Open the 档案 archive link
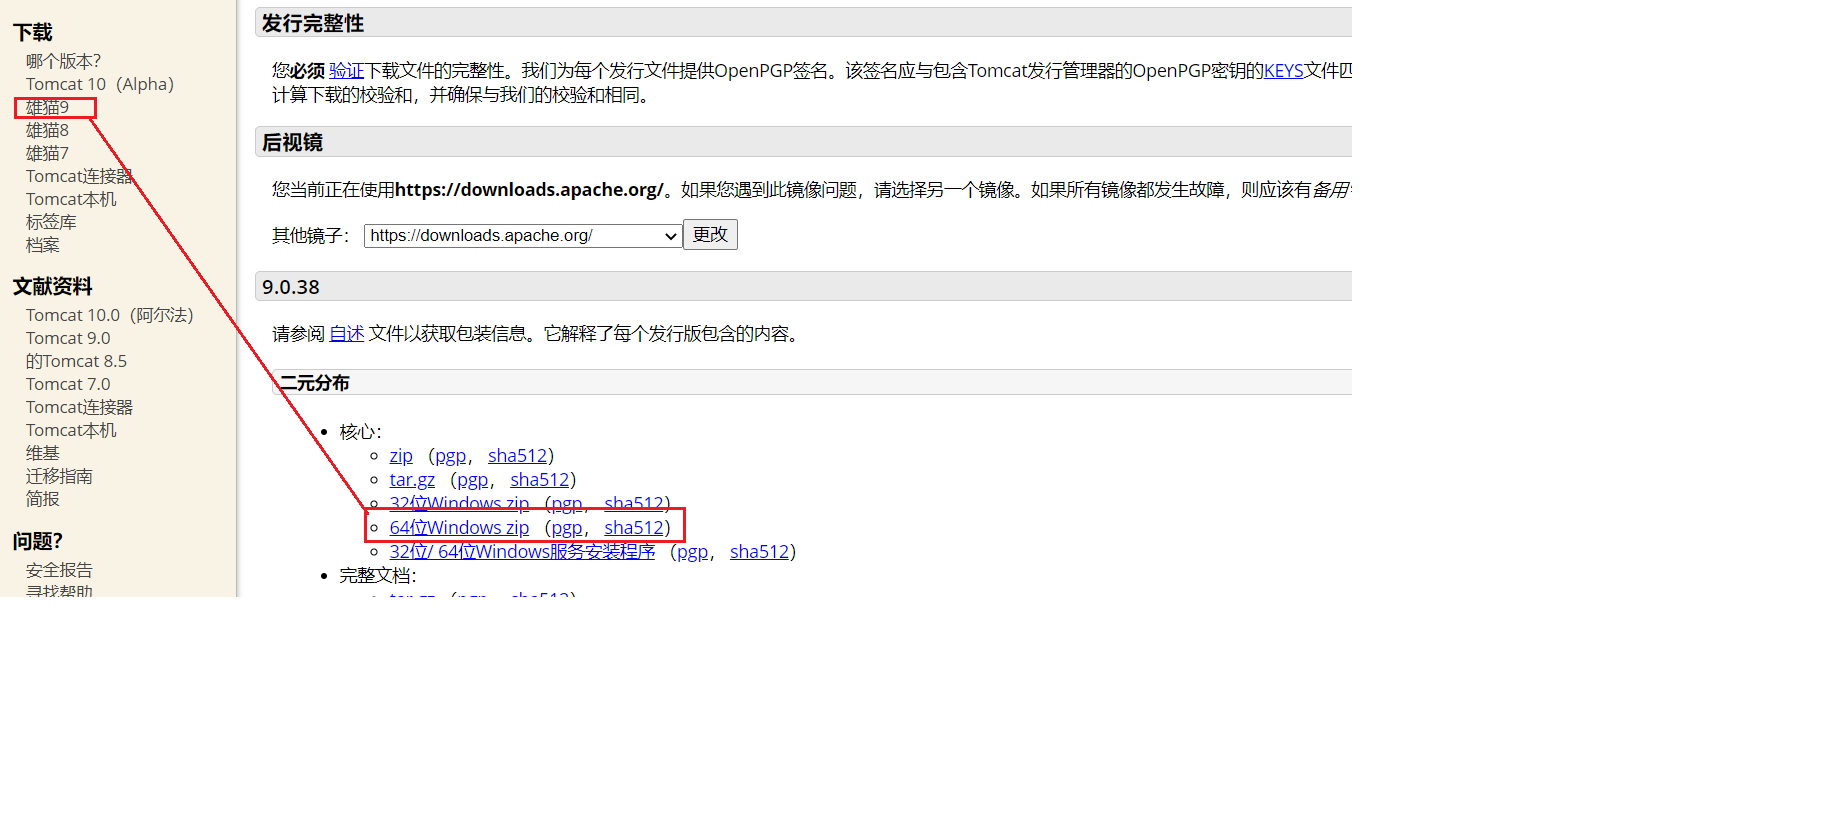 43,245
